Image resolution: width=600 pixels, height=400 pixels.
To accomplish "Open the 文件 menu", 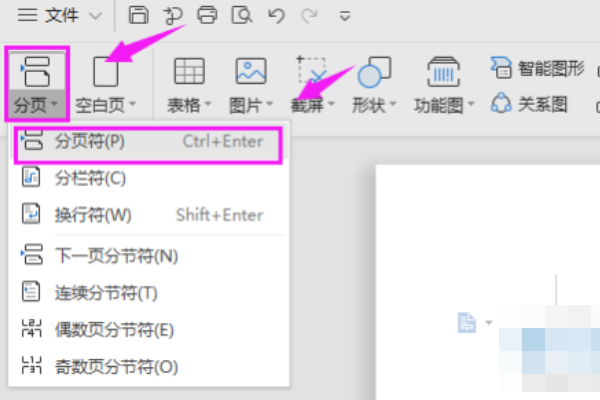I will (61, 16).
